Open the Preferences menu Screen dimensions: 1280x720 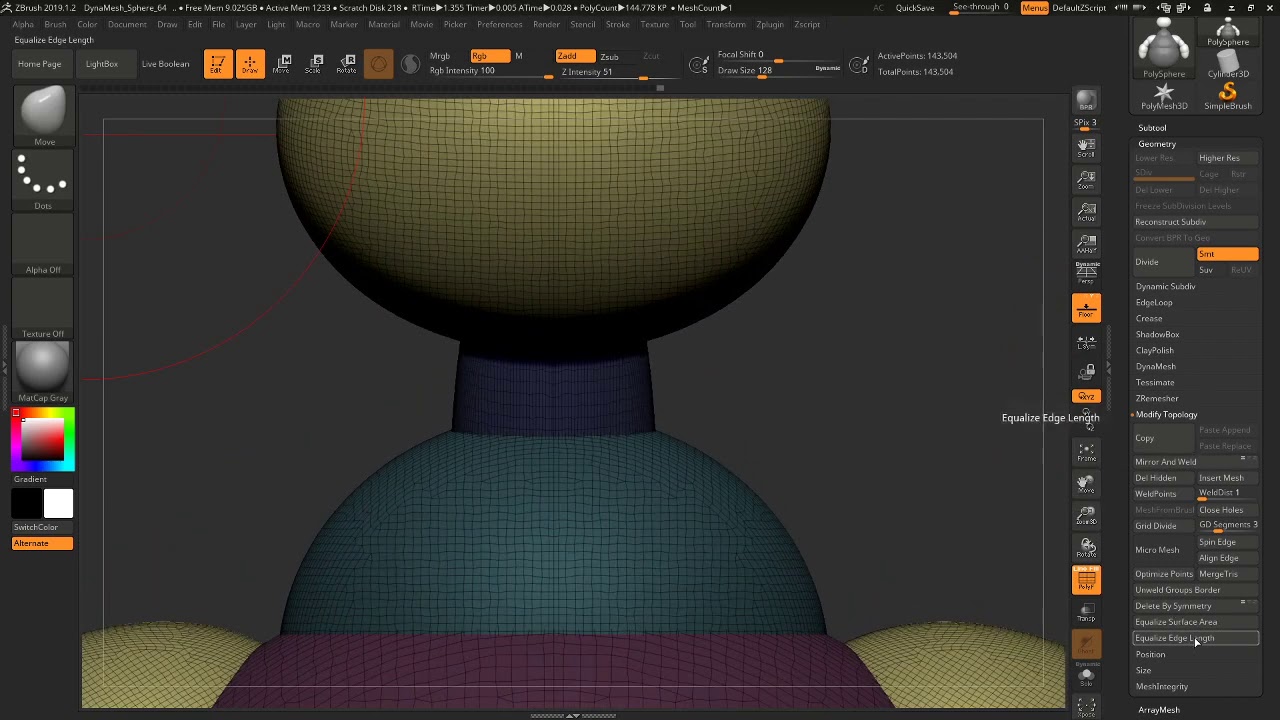[x=499, y=24]
